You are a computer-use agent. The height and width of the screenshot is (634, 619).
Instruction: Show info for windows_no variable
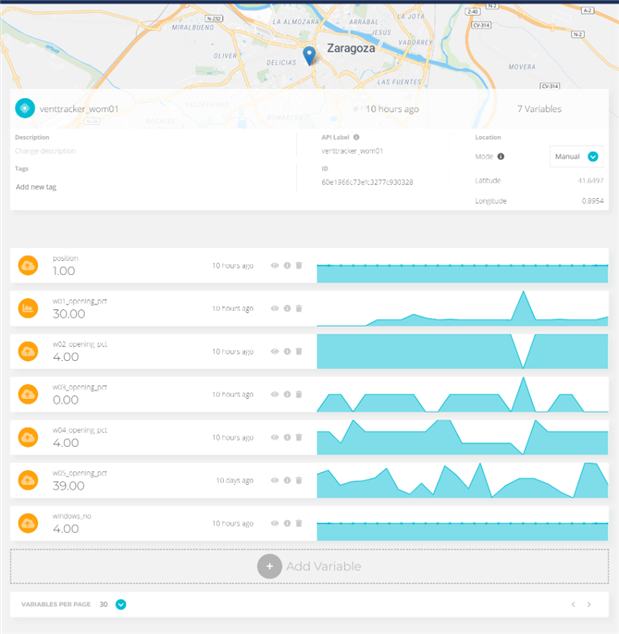point(287,523)
